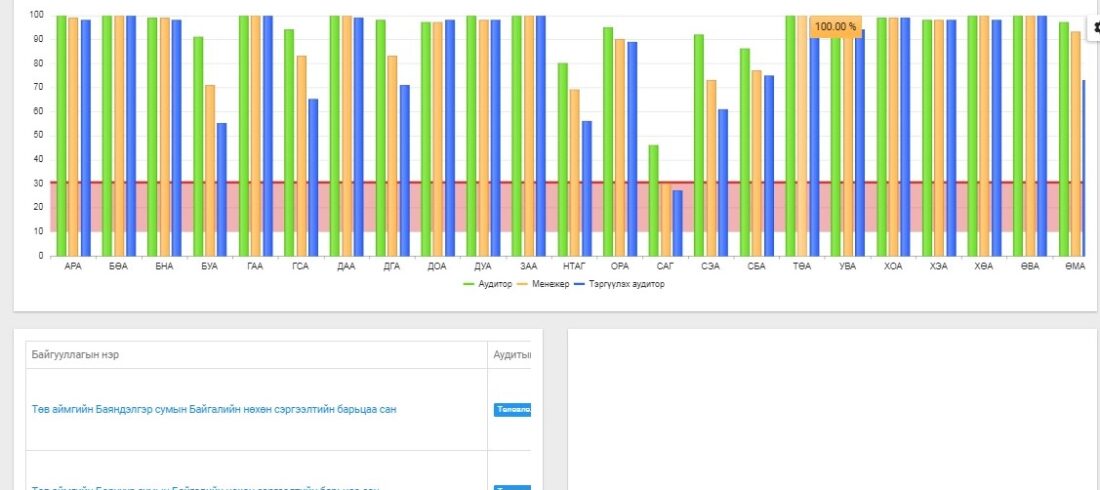Select the green bar for ОРА
1100x490 pixels.
[x=608, y=142]
